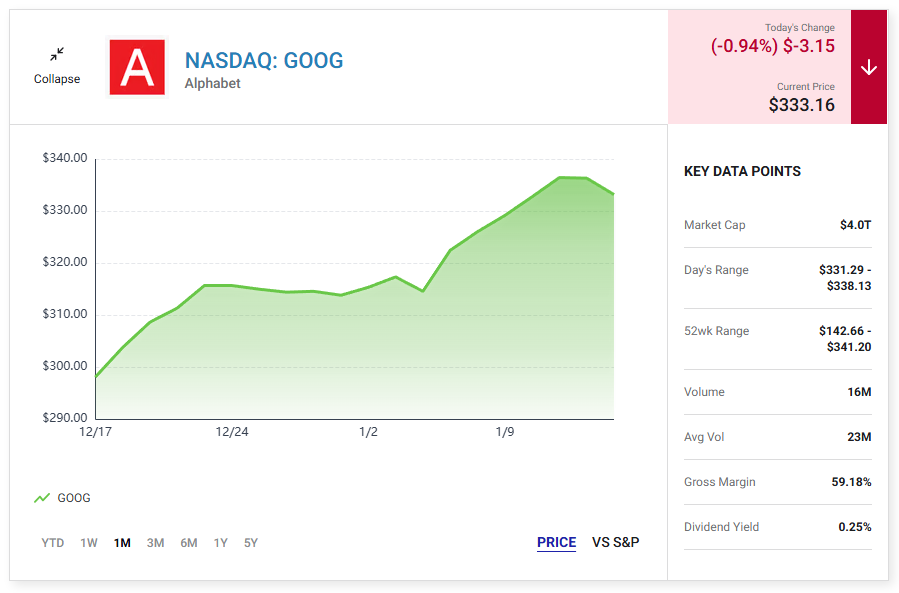Viewport: 899px width, 593px height.
Task: Click the Dividend Yield label
Action: [721, 527]
